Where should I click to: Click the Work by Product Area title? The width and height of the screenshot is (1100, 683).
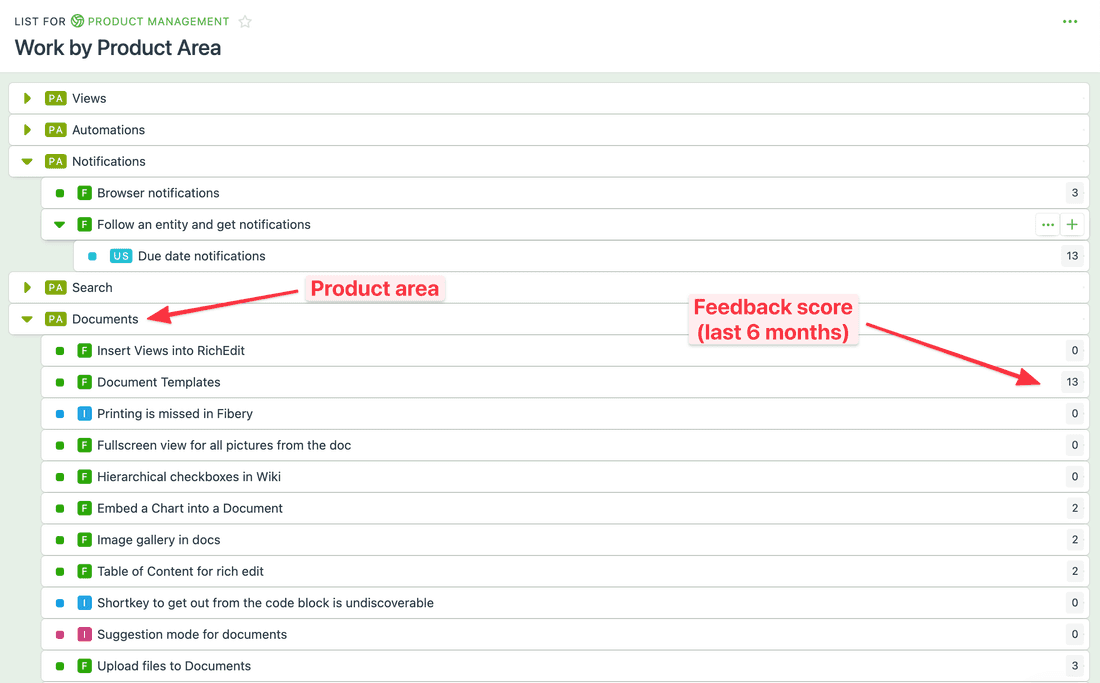pos(117,48)
